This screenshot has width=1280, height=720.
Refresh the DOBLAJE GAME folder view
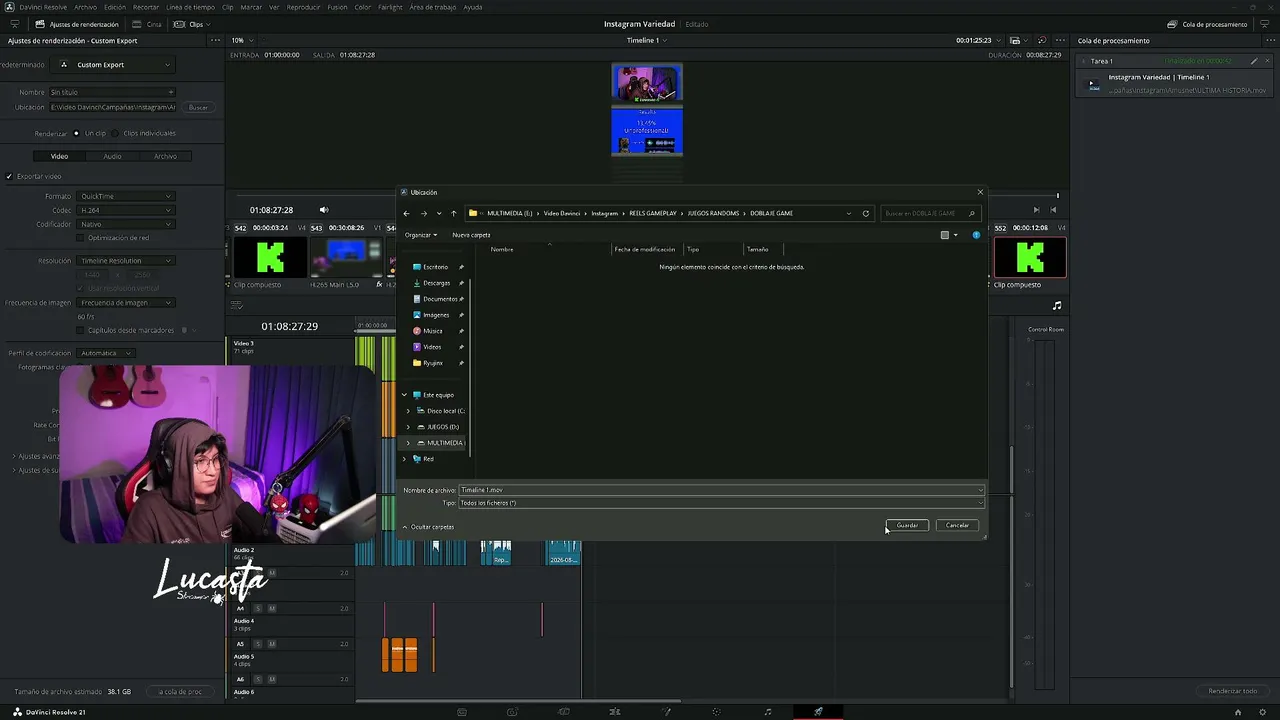(866, 213)
